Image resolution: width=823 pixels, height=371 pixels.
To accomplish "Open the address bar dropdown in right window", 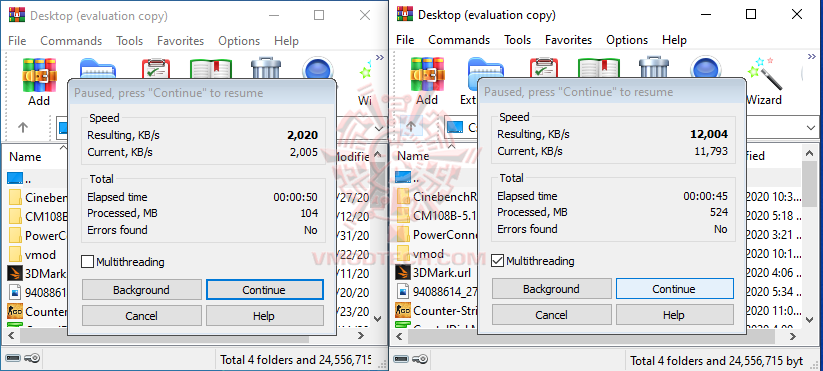I will (811, 128).
